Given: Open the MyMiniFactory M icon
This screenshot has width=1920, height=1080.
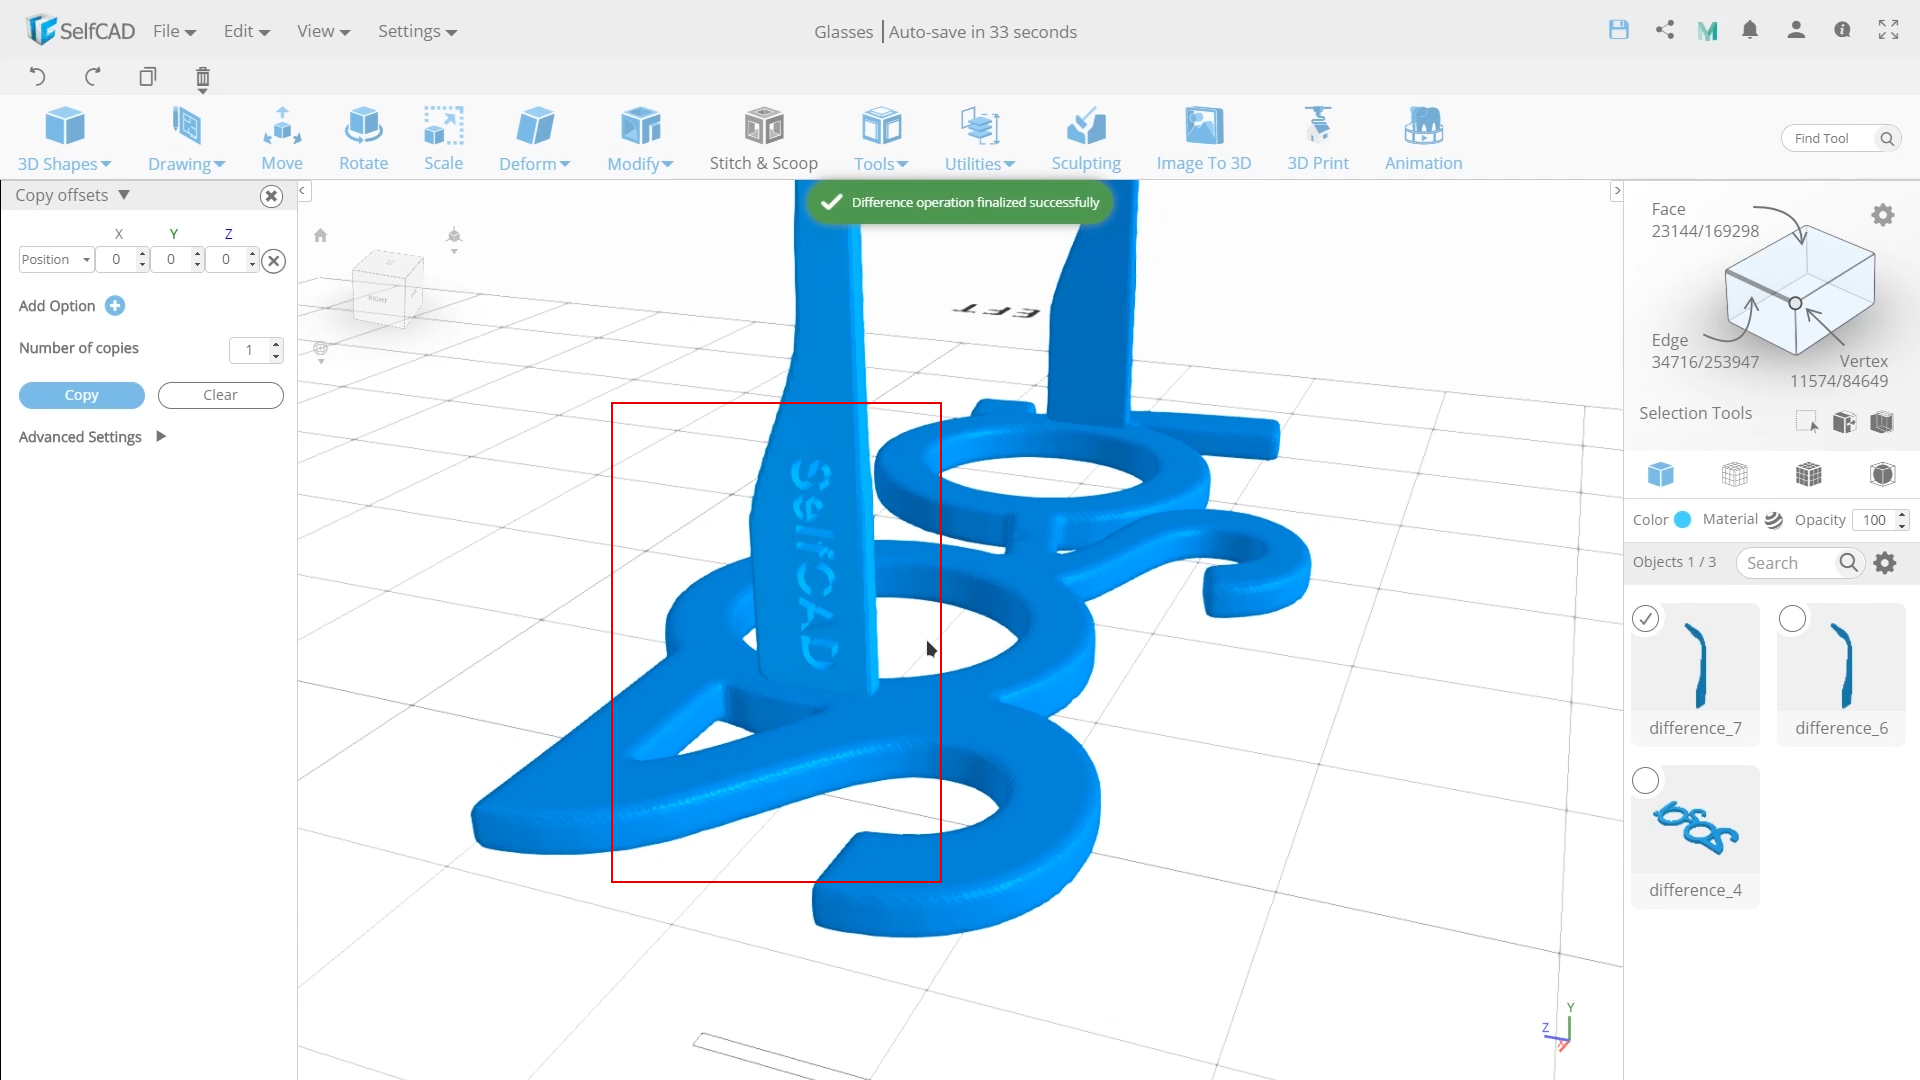Looking at the screenshot, I should coord(1708,31).
